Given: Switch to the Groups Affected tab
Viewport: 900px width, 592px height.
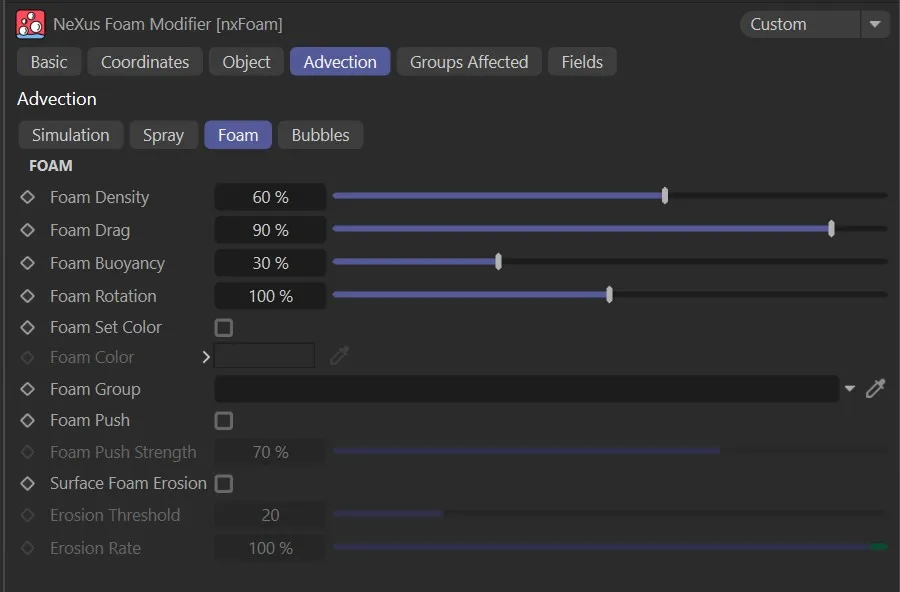Looking at the screenshot, I should click(468, 62).
